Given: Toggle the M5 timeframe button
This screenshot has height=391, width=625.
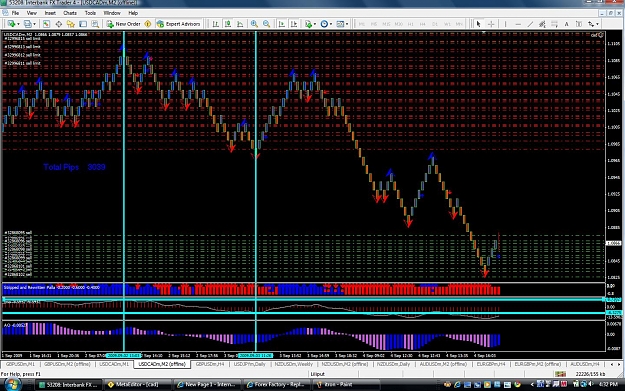Looking at the screenshot, I should click(x=374, y=24).
